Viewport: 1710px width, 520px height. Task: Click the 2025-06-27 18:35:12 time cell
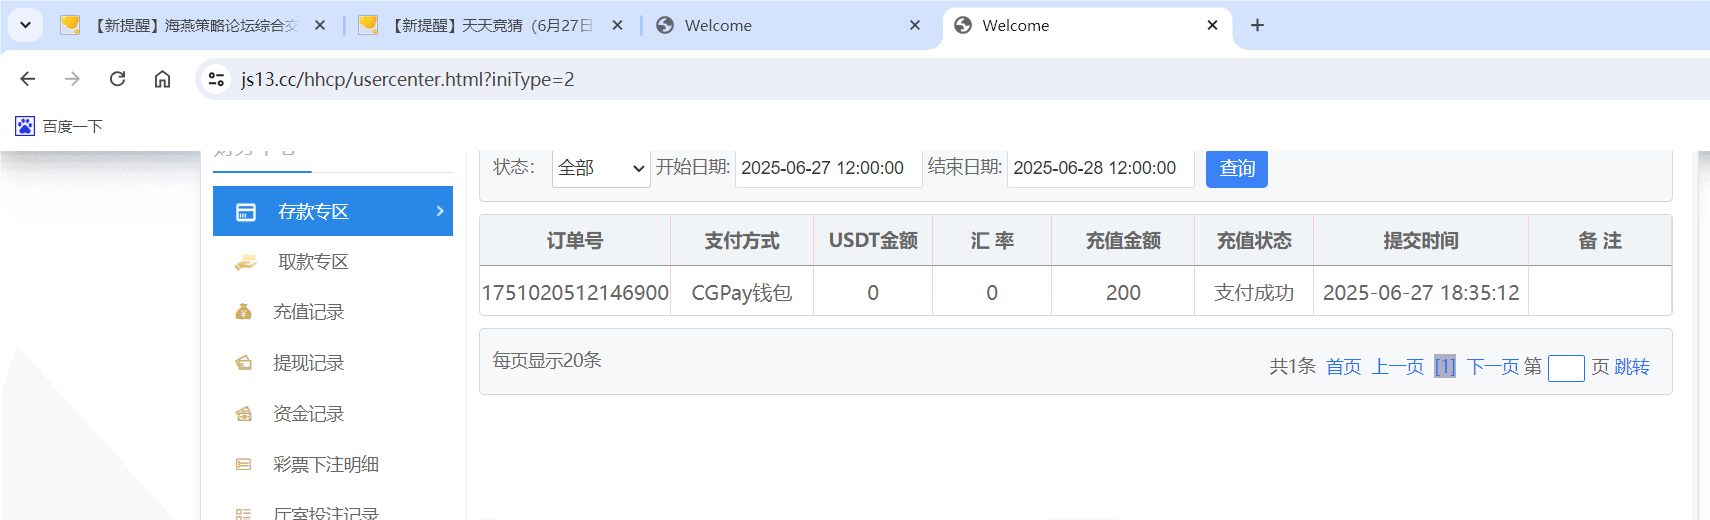coord(1421,293)
